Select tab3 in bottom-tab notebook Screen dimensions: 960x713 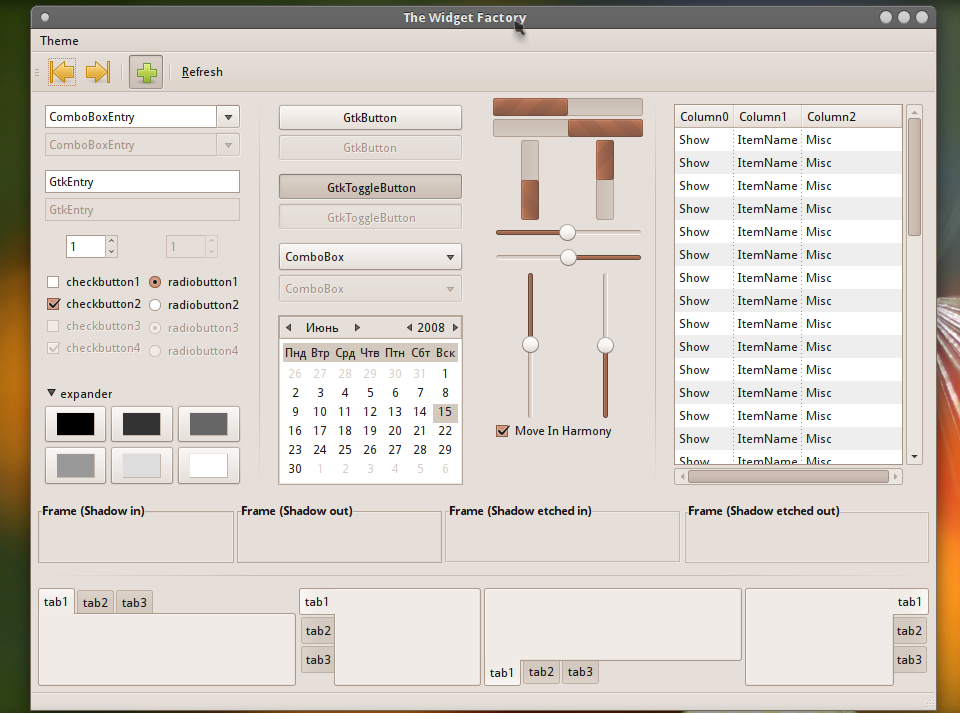pos(580,672)
